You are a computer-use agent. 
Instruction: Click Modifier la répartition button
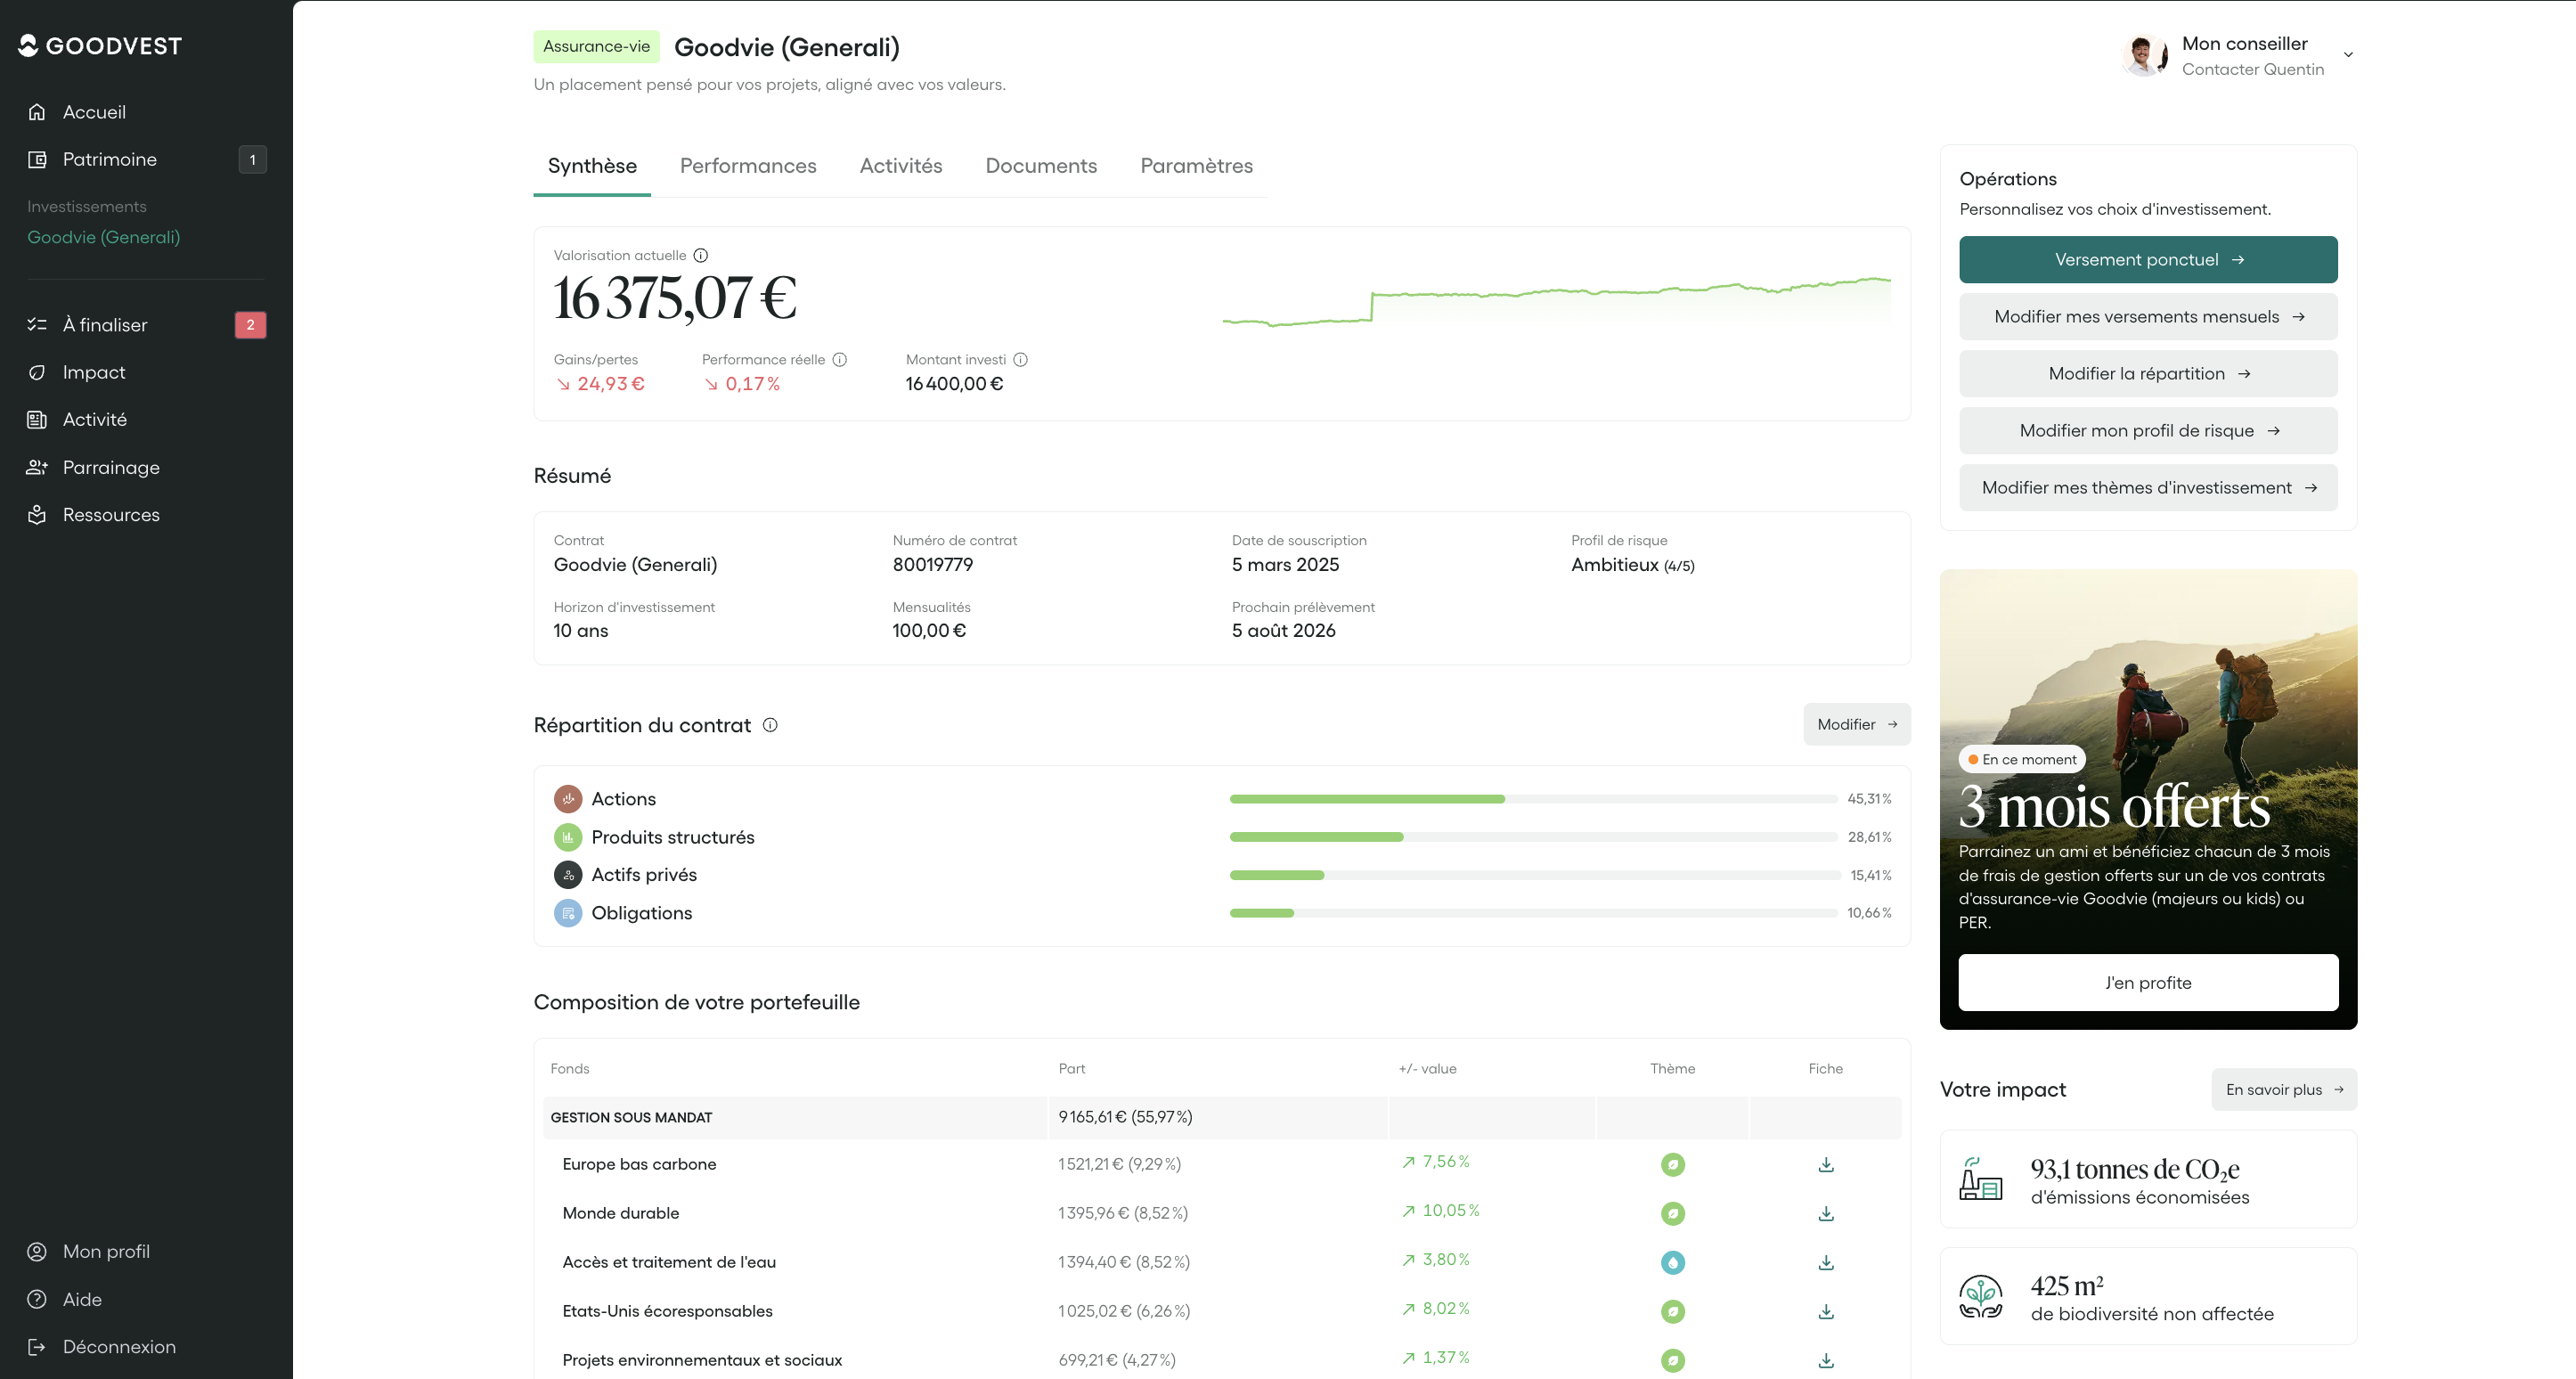[2148, 374]
